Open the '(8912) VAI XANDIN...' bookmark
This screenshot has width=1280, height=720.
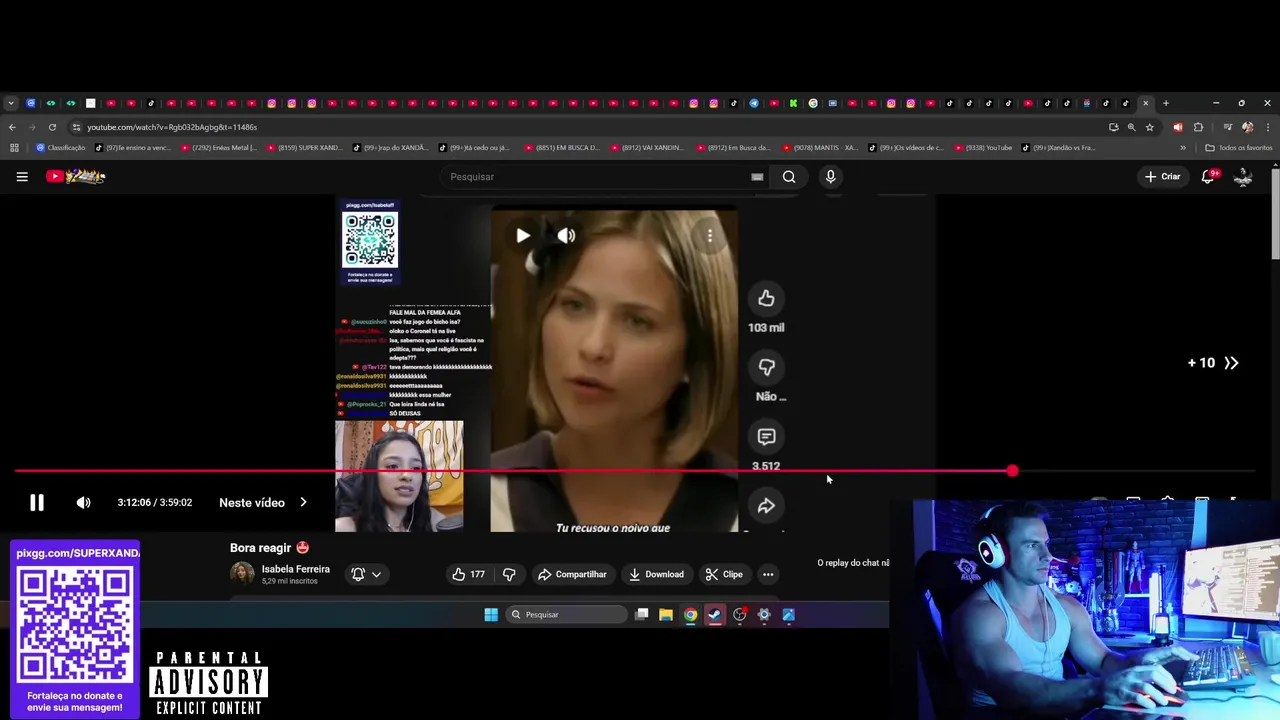[647, 148]
